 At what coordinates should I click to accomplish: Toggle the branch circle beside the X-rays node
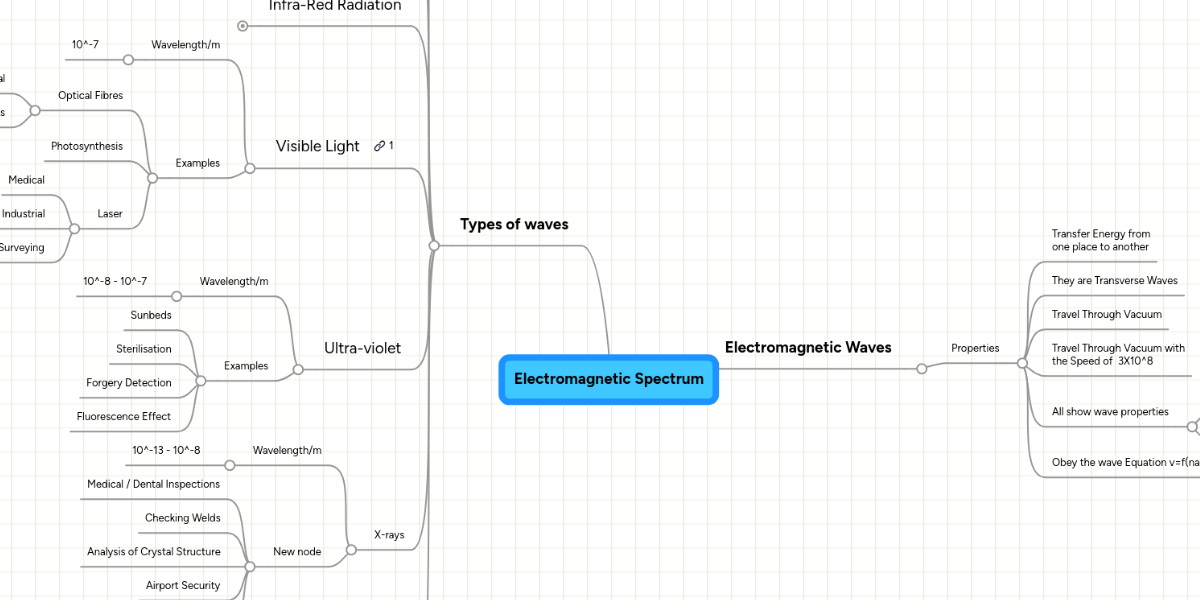pos(351,549)
